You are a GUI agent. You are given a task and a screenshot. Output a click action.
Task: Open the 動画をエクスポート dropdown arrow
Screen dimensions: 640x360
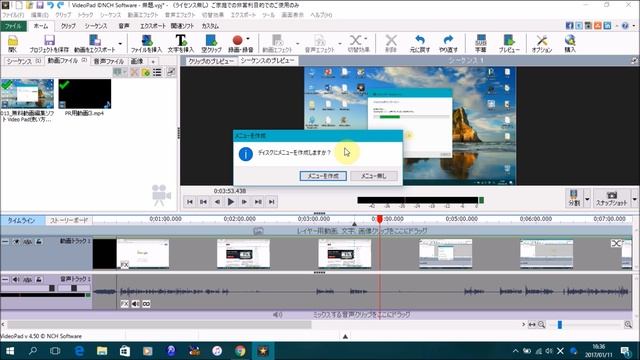click(120, 44)
